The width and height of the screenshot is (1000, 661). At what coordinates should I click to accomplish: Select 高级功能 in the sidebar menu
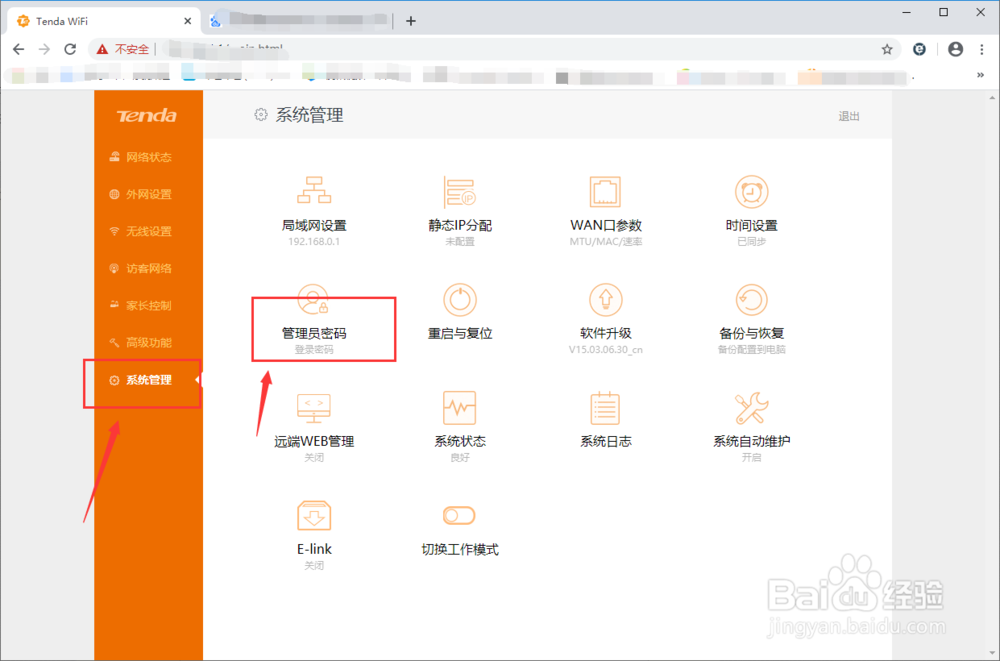(x=140, y=343)
